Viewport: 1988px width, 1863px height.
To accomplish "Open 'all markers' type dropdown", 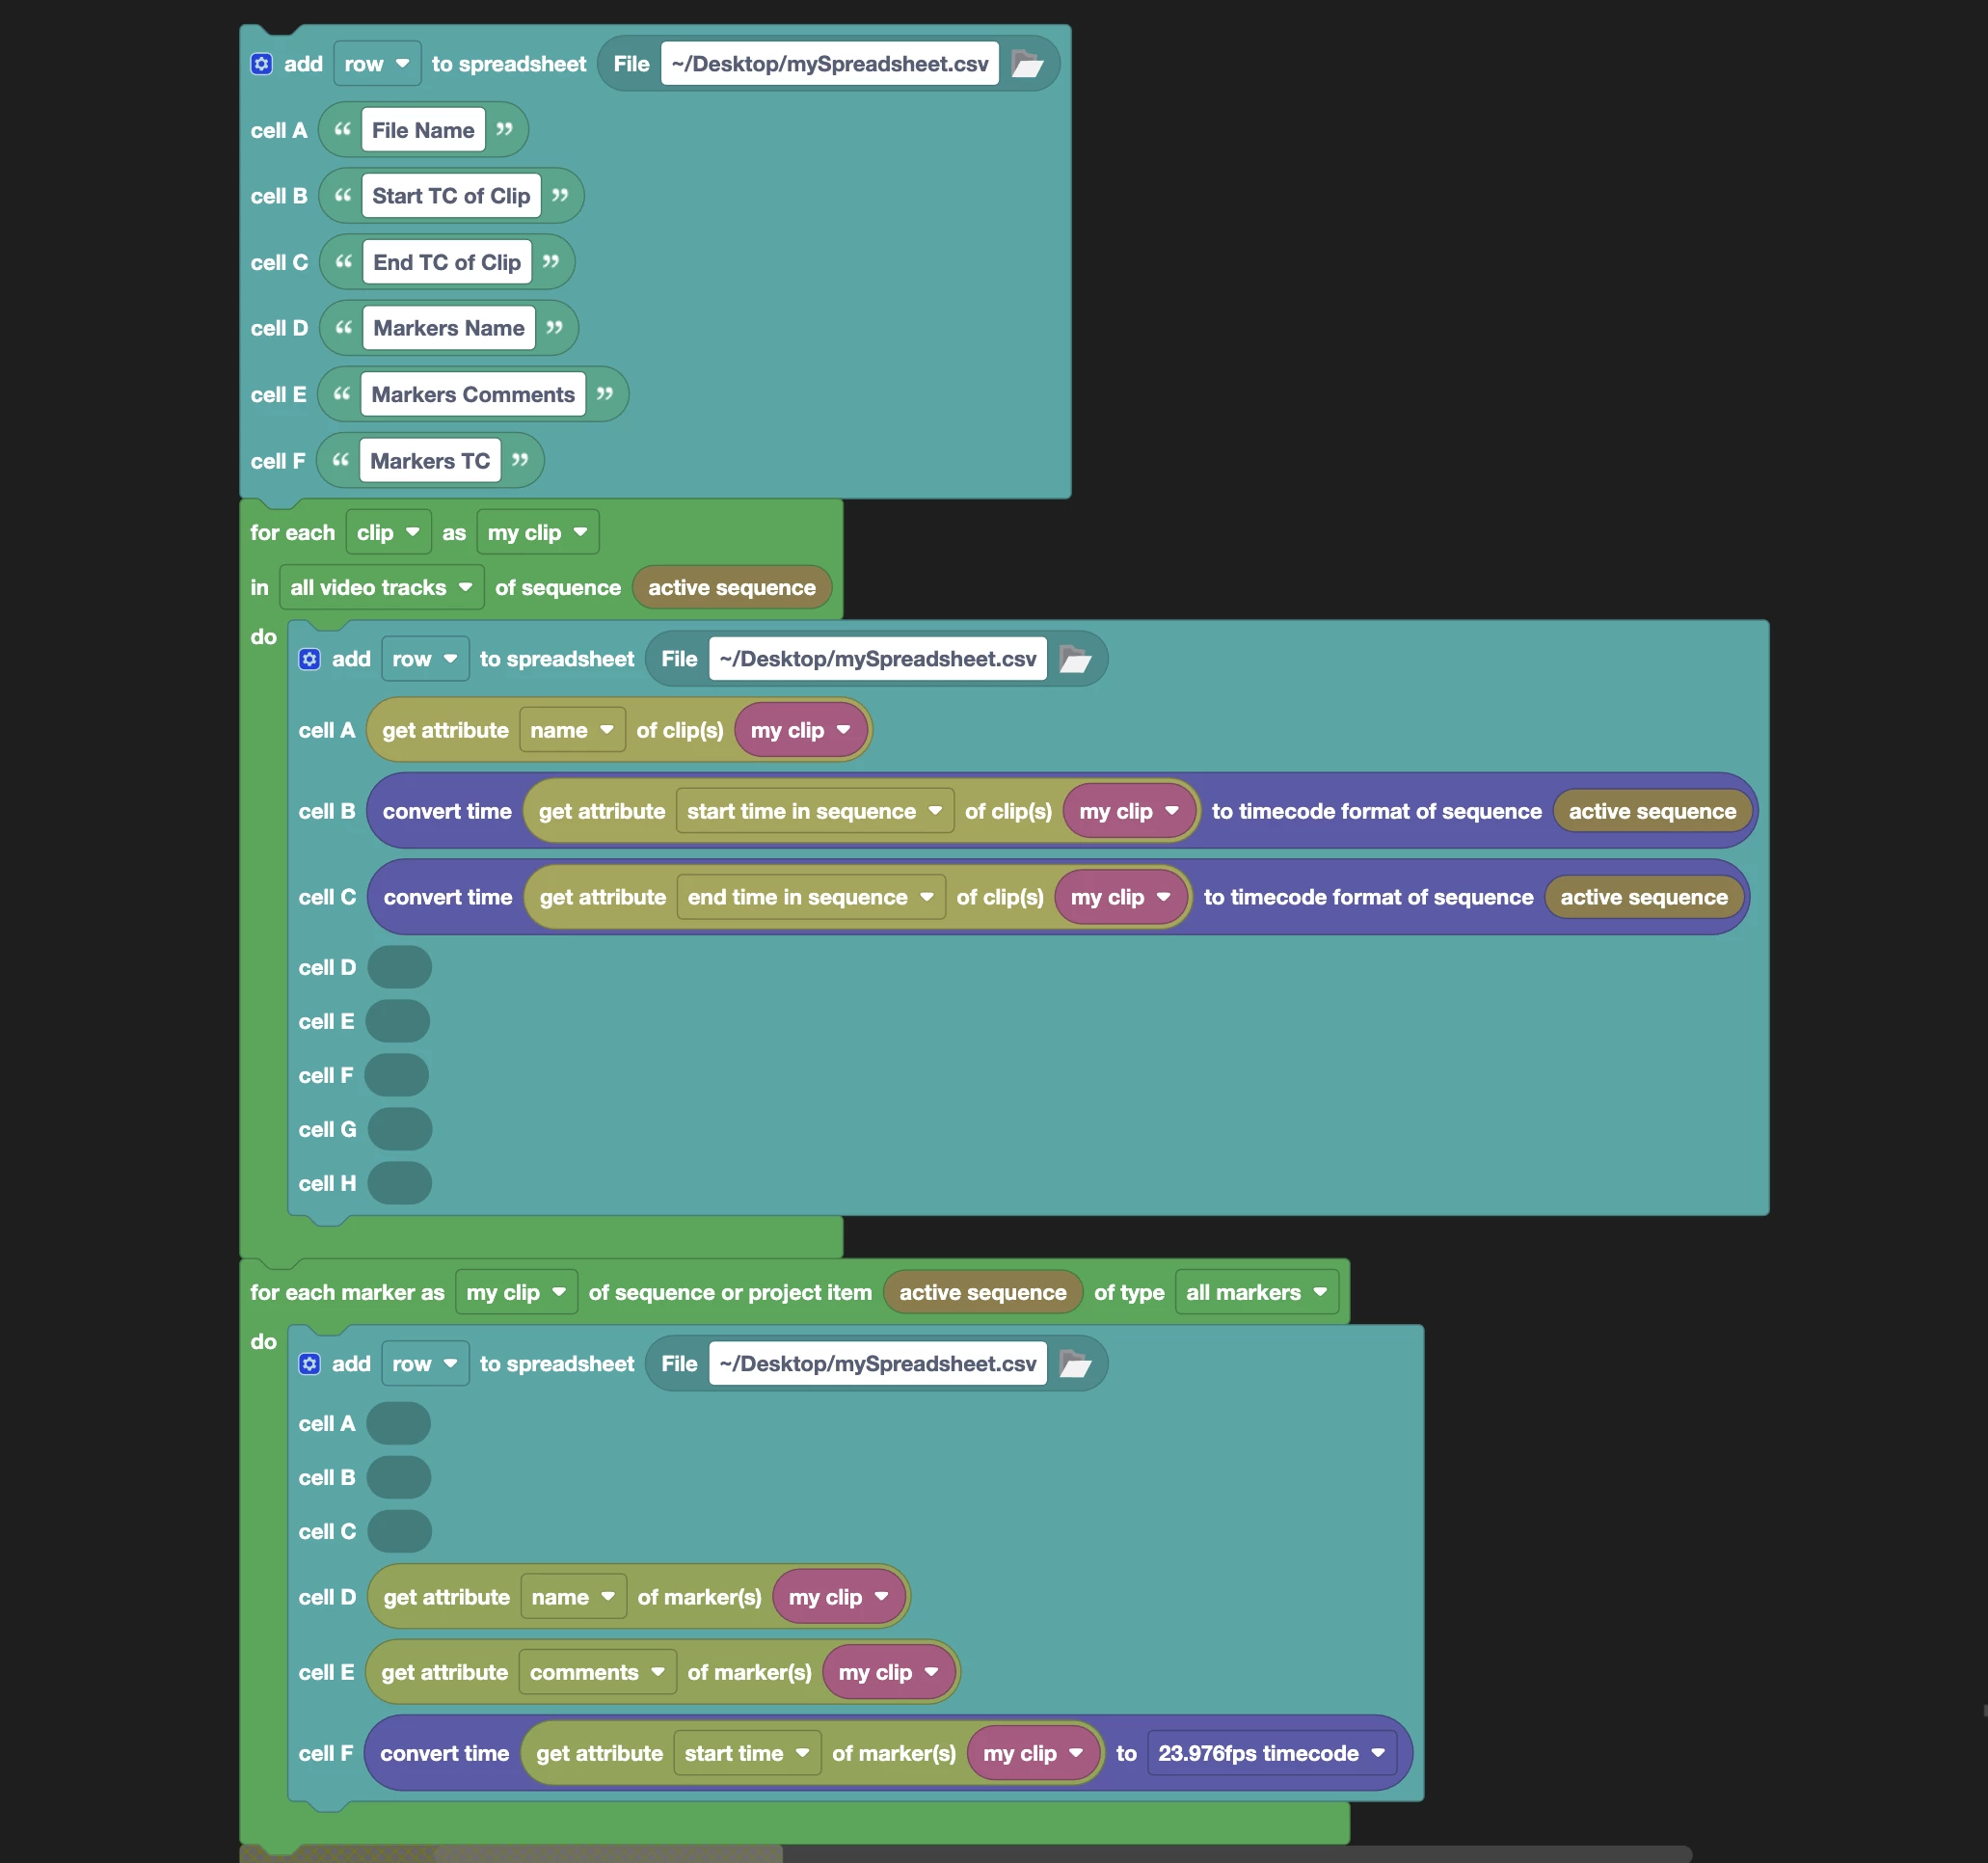I will point(1256,1293).
